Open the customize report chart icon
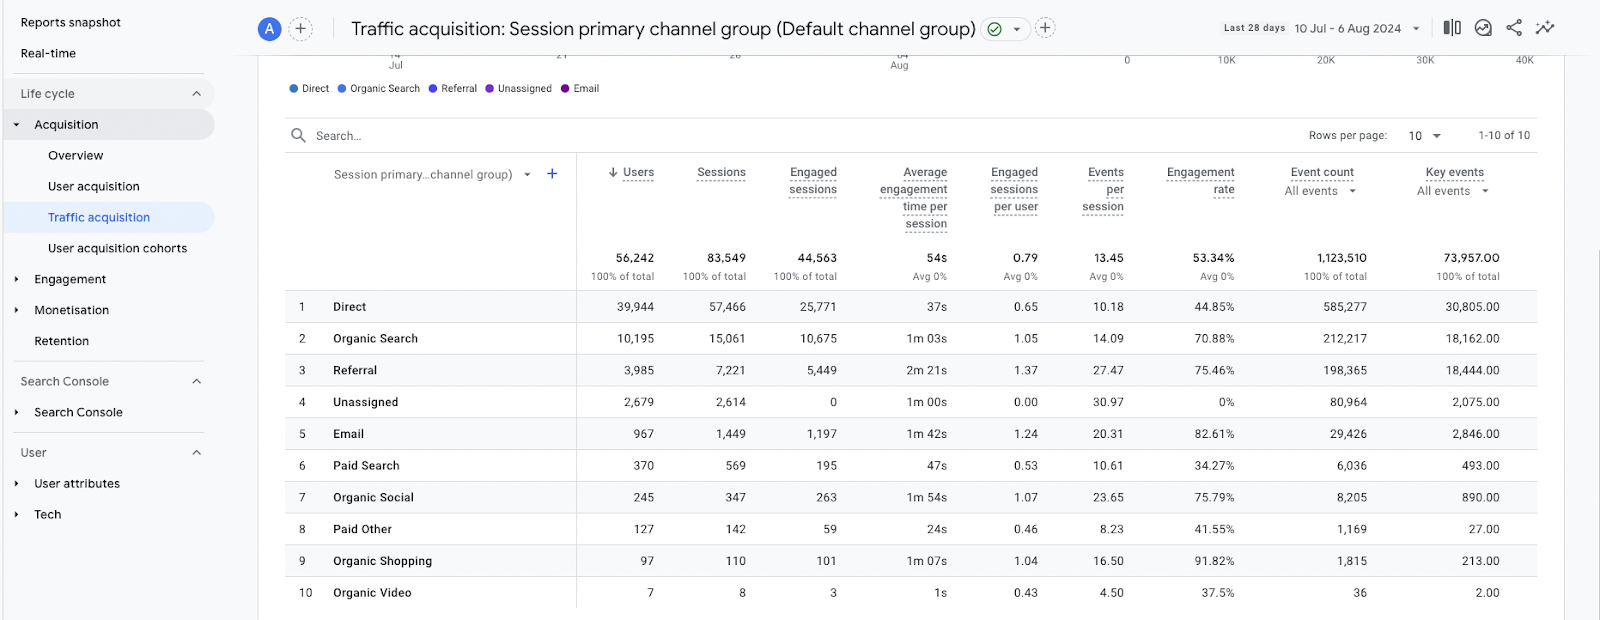Image resolution: width=1600 pixels, height=620 pixels. (1483, 28)
